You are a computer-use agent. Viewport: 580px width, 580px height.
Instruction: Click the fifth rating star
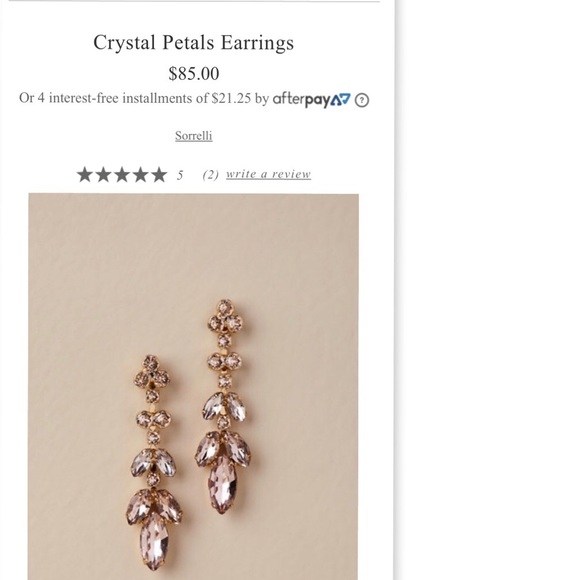click(159, 175)
